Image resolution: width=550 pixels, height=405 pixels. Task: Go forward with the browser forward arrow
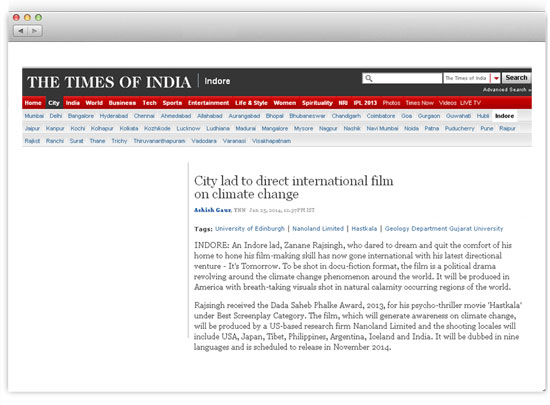[x=35, y=31]
